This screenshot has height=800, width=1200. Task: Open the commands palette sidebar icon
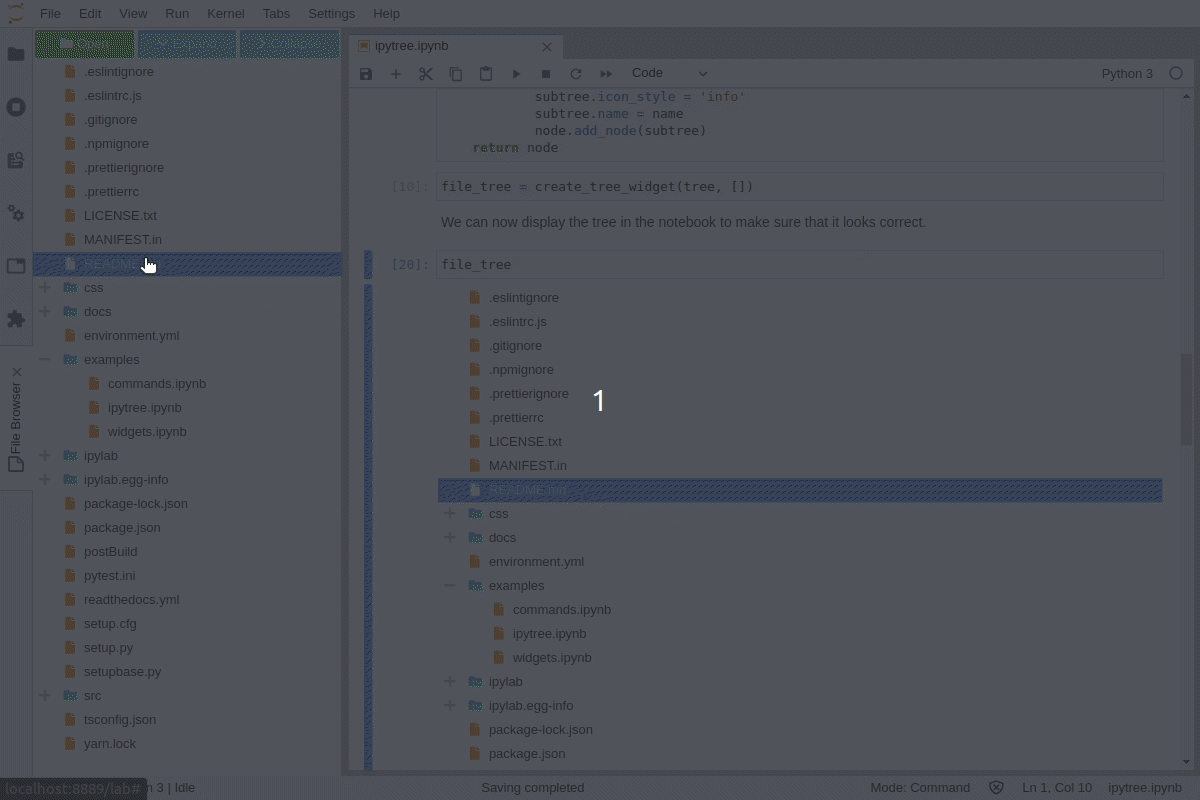[16, 160]
